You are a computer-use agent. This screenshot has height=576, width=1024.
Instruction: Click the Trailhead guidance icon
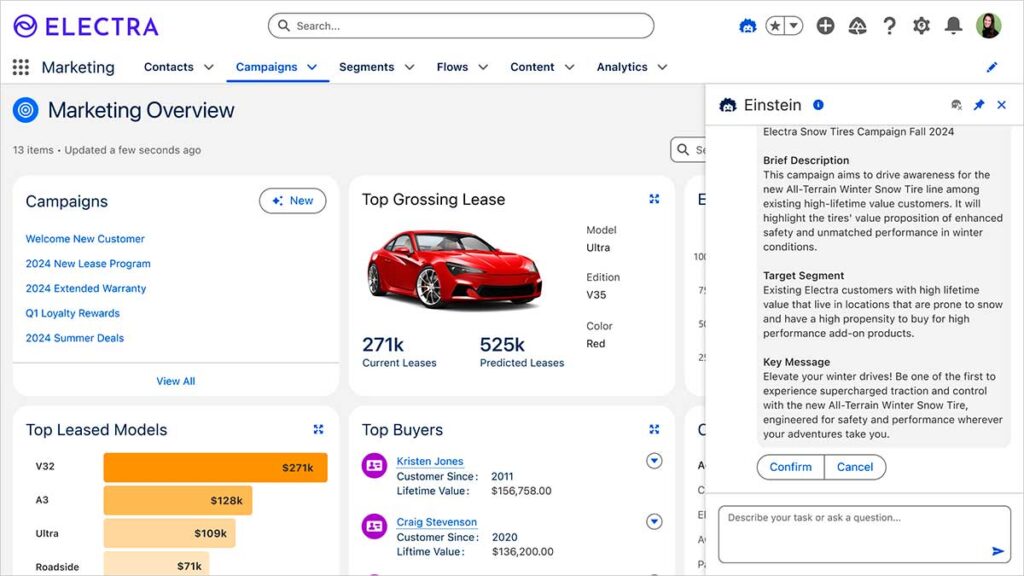coord(857,26)
